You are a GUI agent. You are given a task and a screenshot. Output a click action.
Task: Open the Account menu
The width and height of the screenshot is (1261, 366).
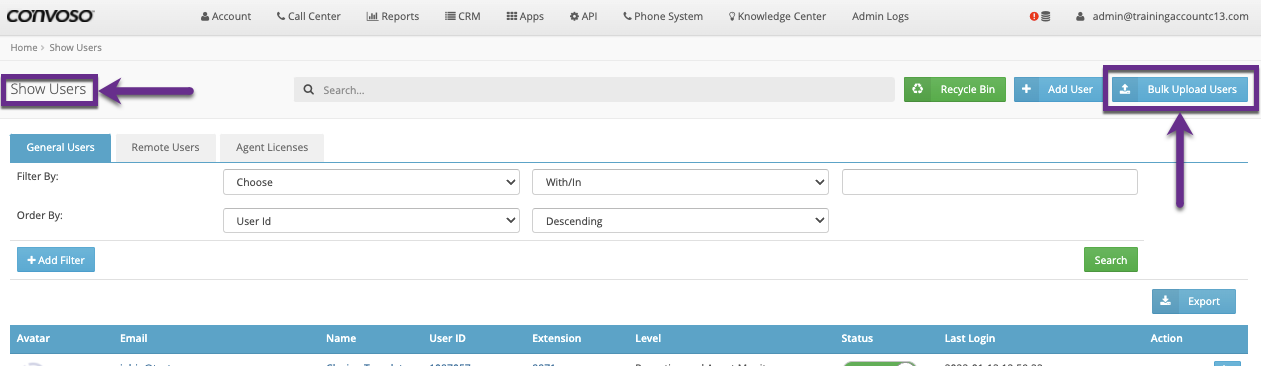226,16
